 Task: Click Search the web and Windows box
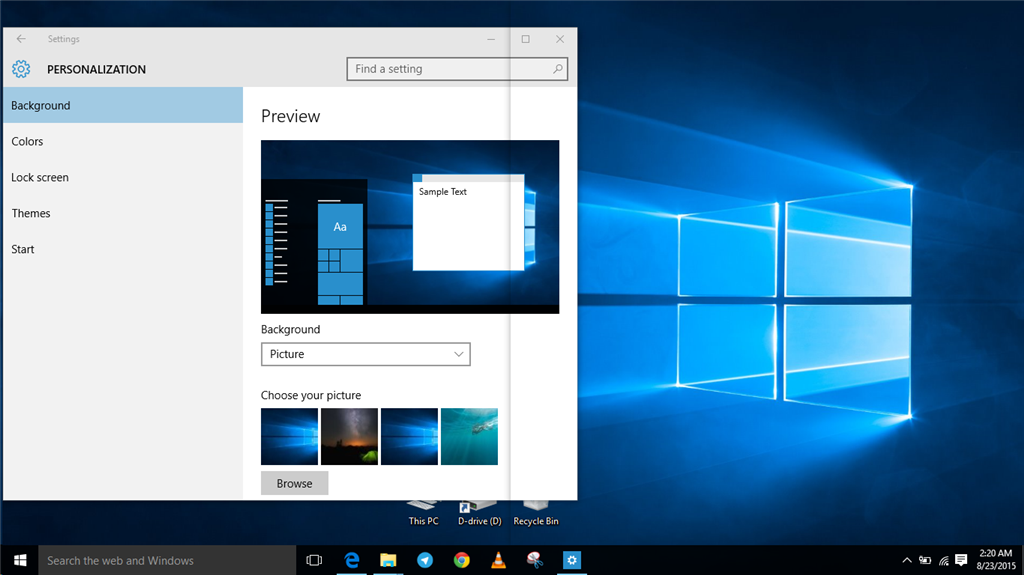click(x=167, y=560)
